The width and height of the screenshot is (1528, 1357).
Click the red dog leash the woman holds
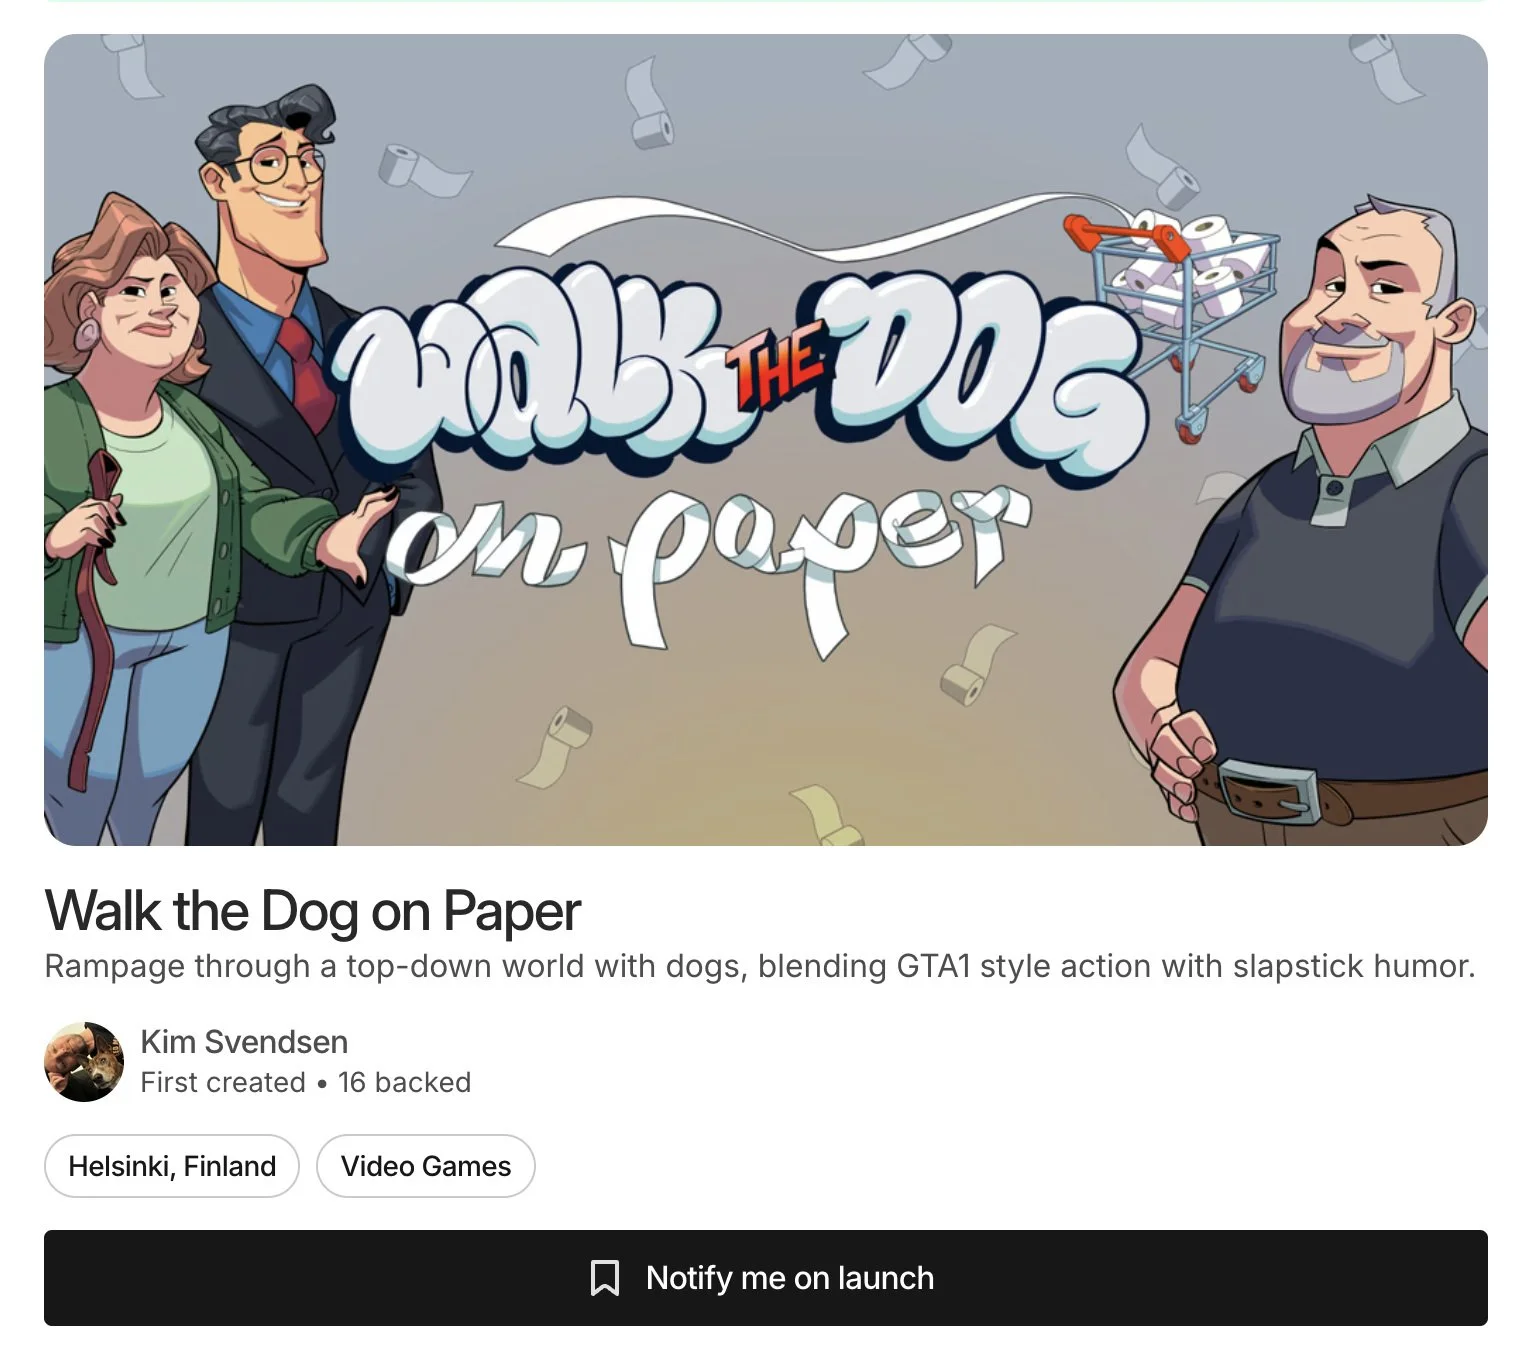[x=97, y=610]
